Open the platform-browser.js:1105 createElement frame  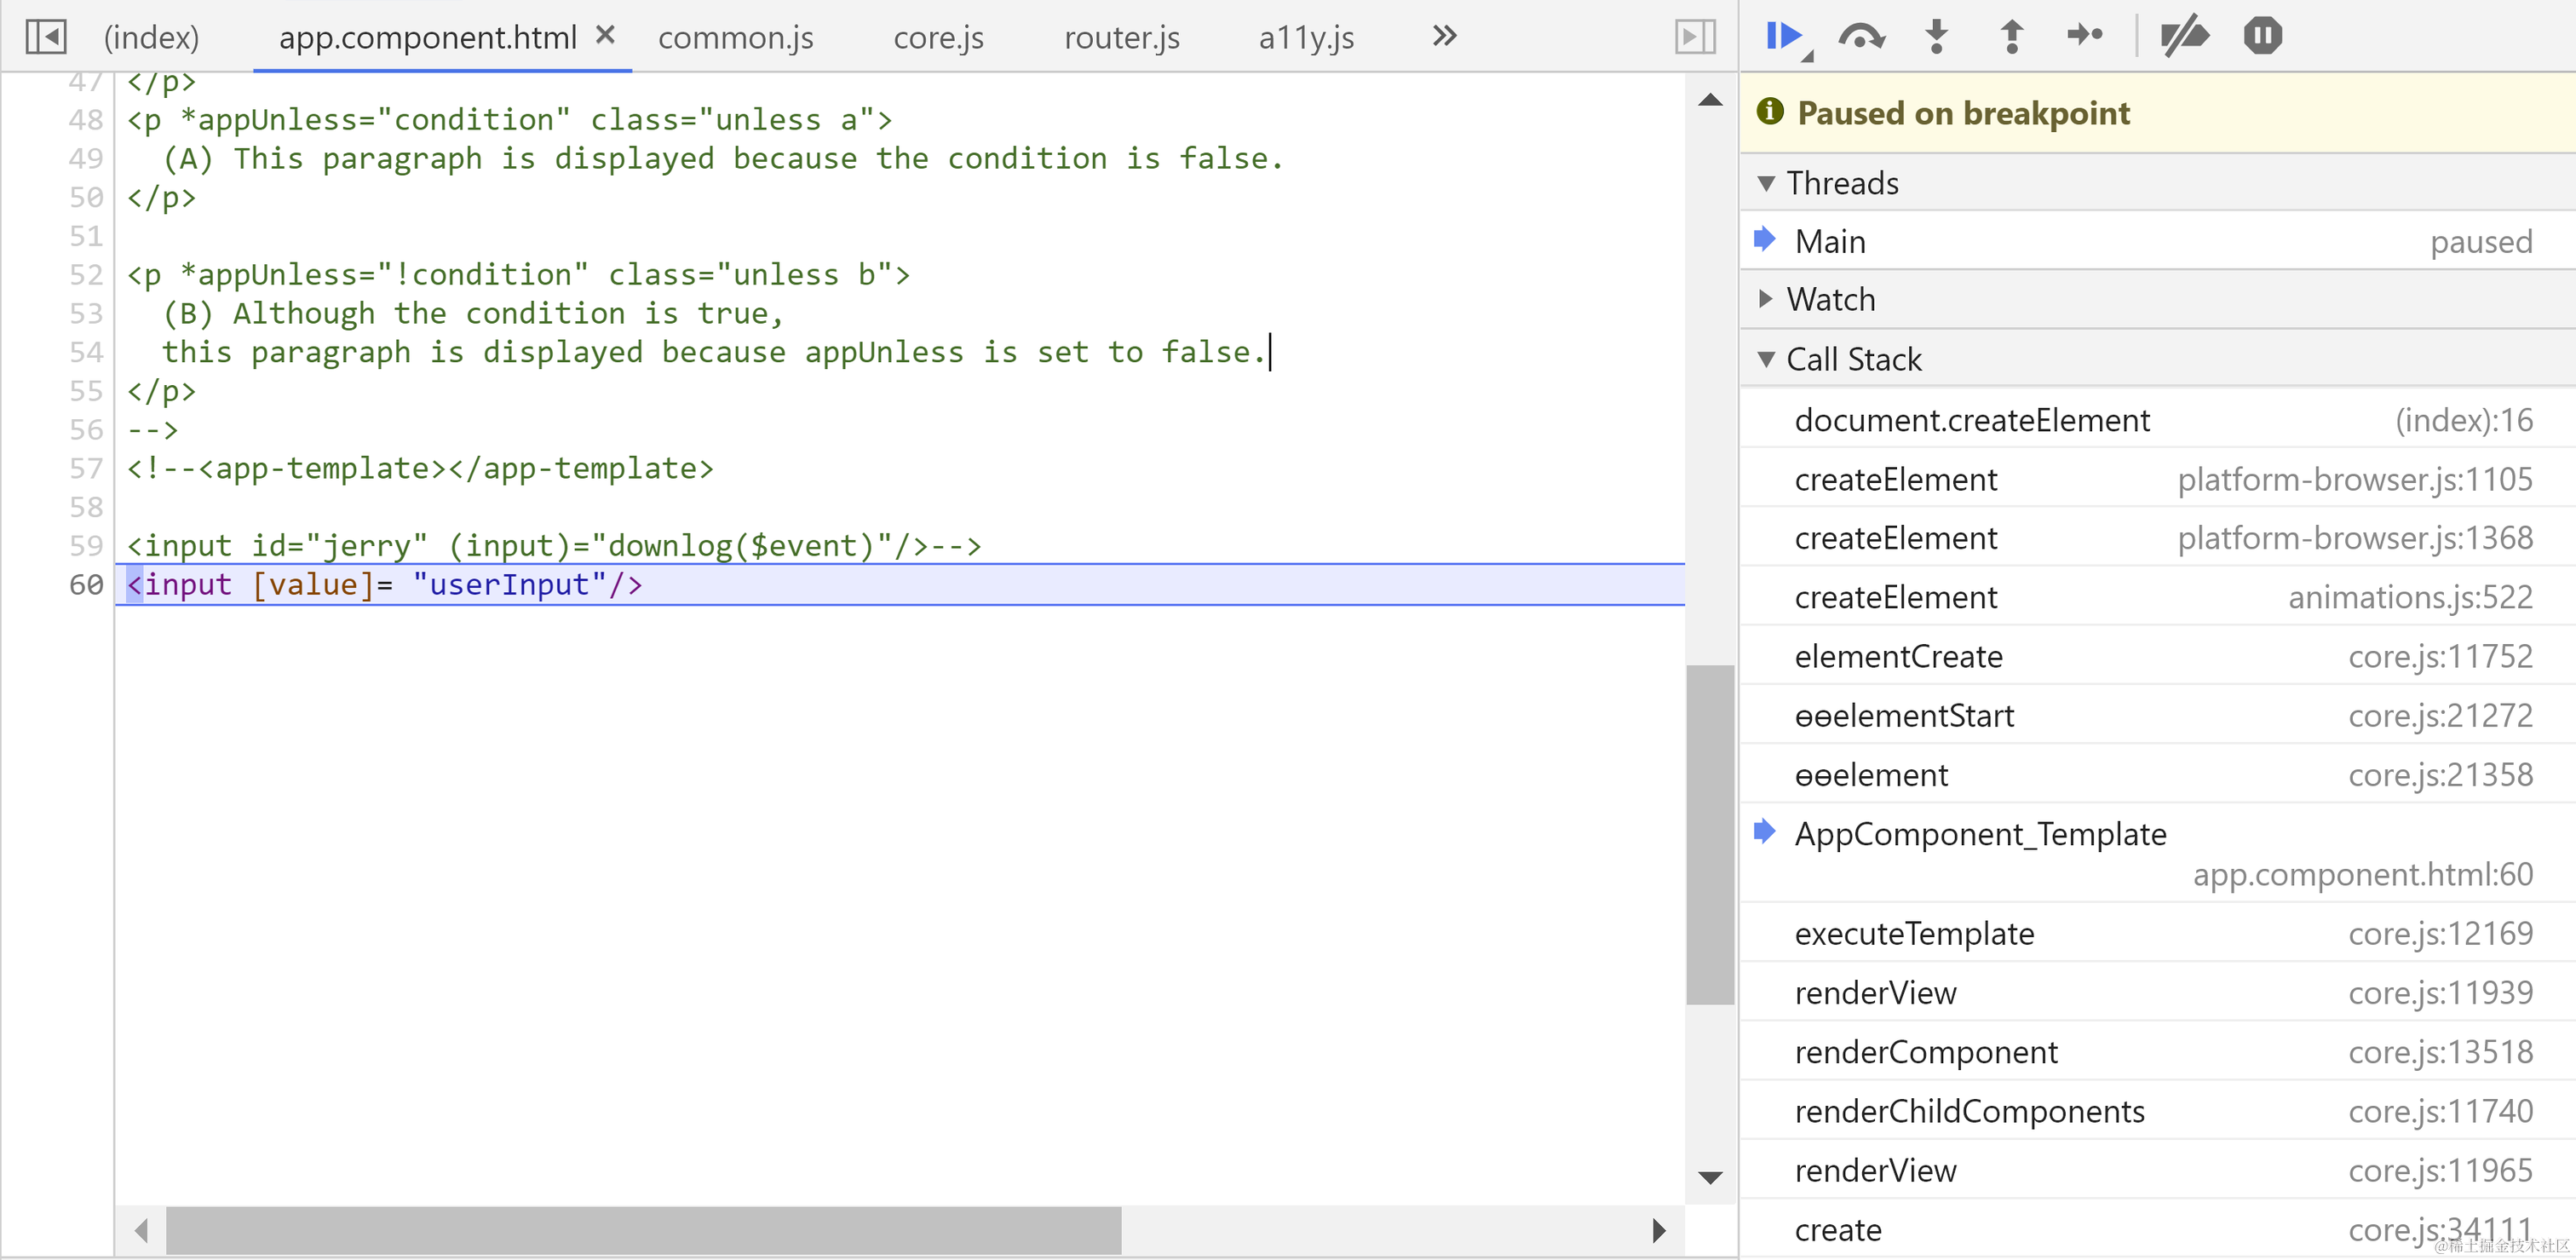[1896, 480]
